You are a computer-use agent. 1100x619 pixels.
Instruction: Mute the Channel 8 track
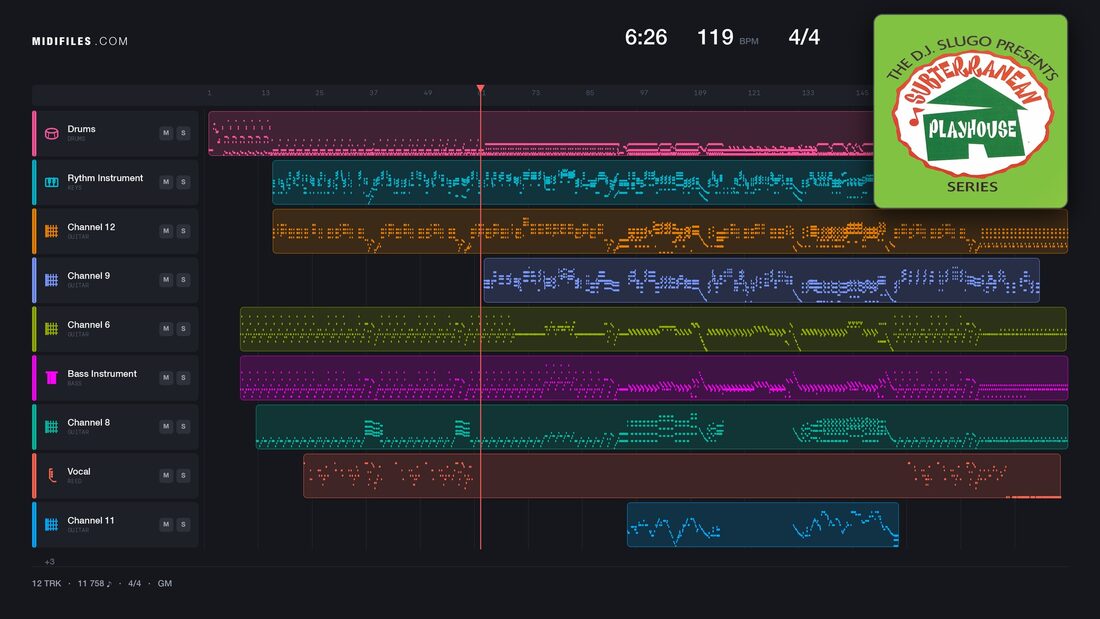166,426
